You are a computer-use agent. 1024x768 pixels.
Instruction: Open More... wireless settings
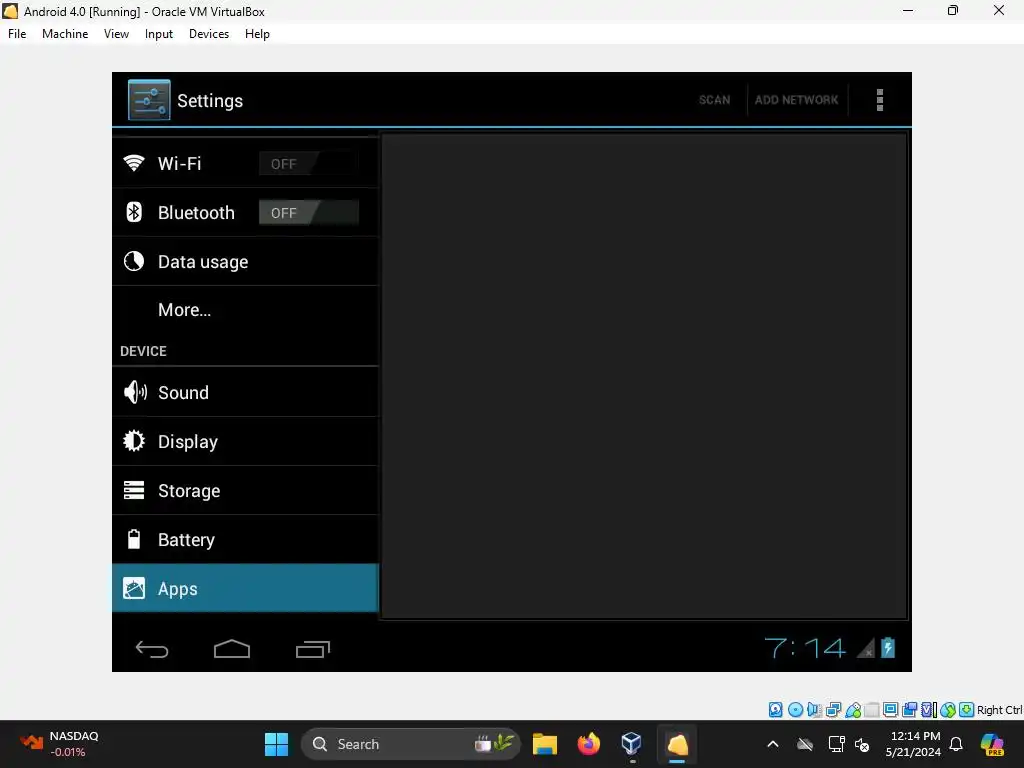(246, 310)
